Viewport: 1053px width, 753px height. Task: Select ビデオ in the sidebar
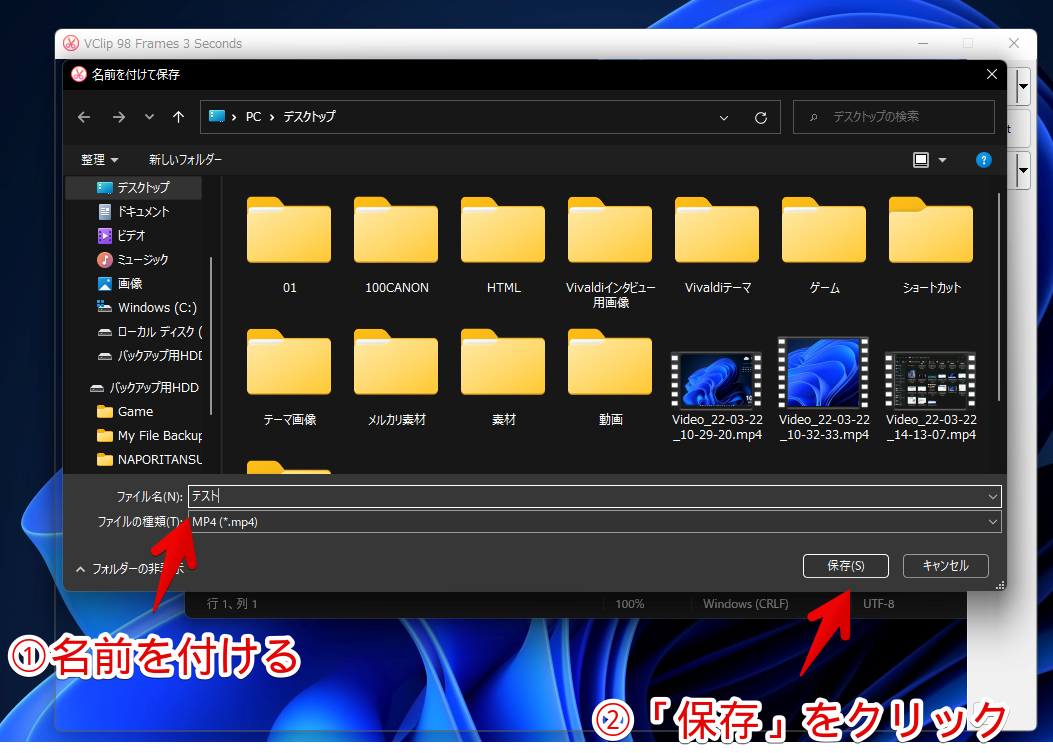coord(122,236)
